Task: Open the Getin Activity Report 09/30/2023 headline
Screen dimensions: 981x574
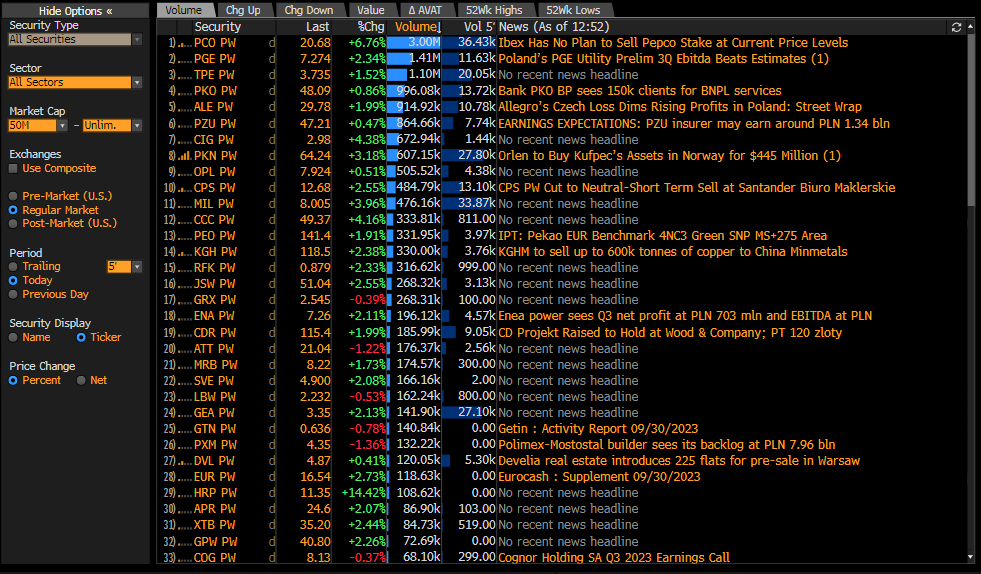Action: (x=598, y=429)
